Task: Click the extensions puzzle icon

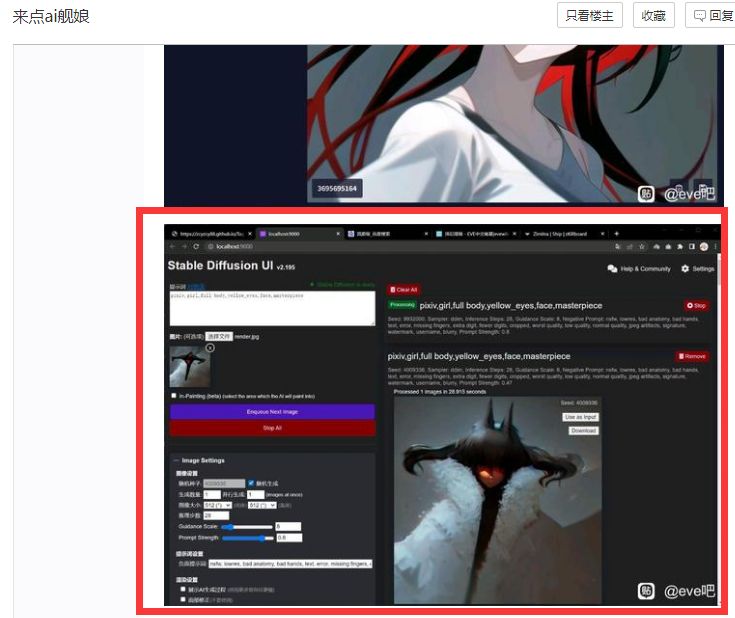Action: pos(680,247)
